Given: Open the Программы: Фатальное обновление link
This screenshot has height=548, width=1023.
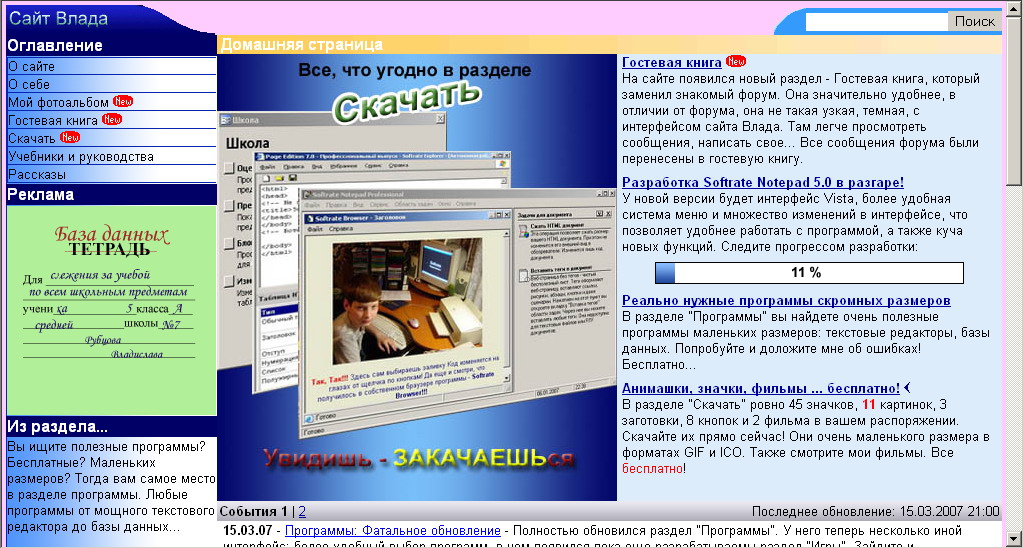Looking at the screenshot, I should (392, 530).
